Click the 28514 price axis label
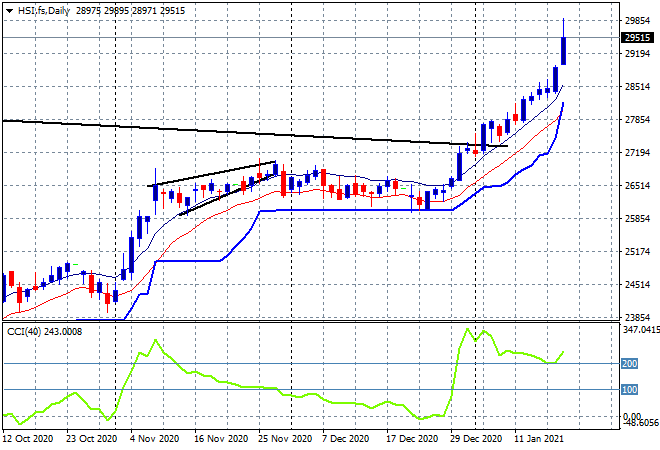The image size is (660, 450). point(637,87)
